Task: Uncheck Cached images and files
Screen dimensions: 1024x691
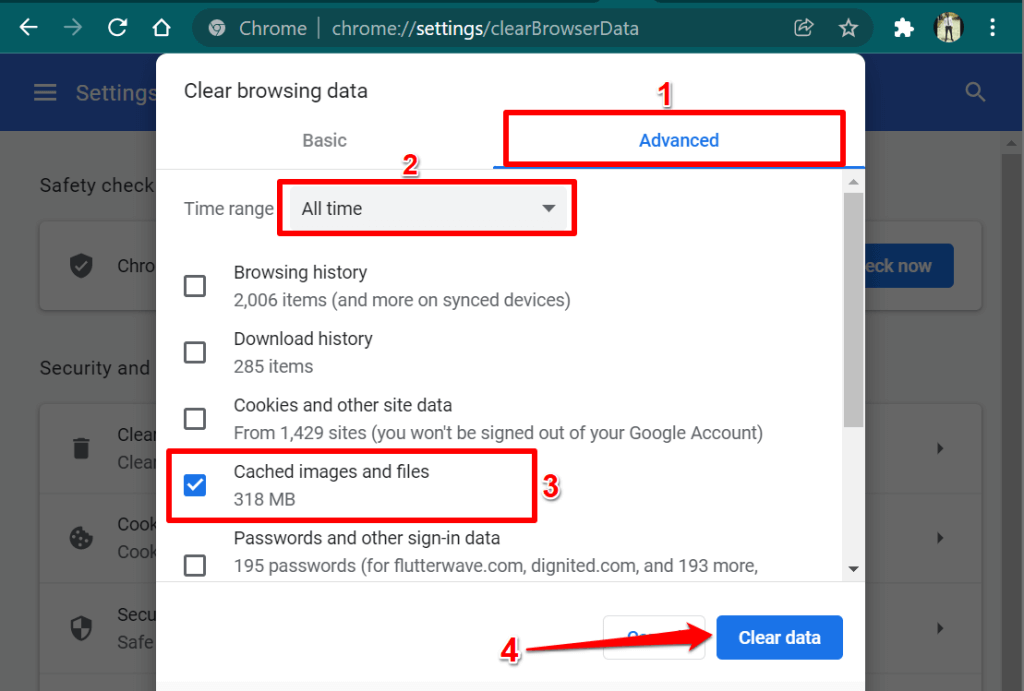Action: pyautogui.click(x=195, y=485)
